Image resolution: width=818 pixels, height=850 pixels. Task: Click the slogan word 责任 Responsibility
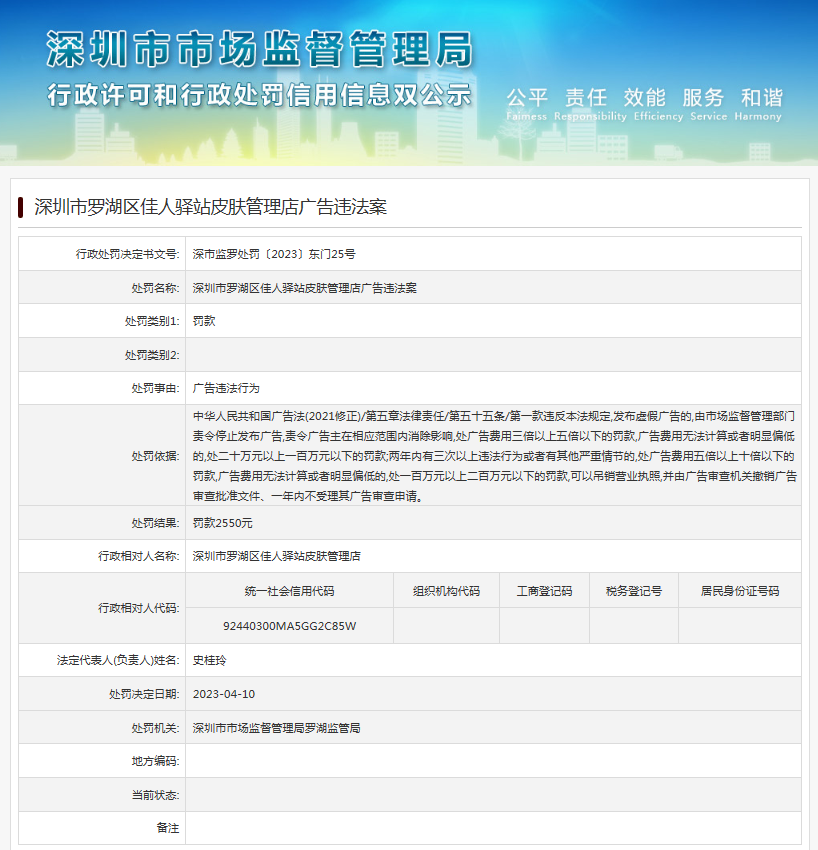point(590,104)
